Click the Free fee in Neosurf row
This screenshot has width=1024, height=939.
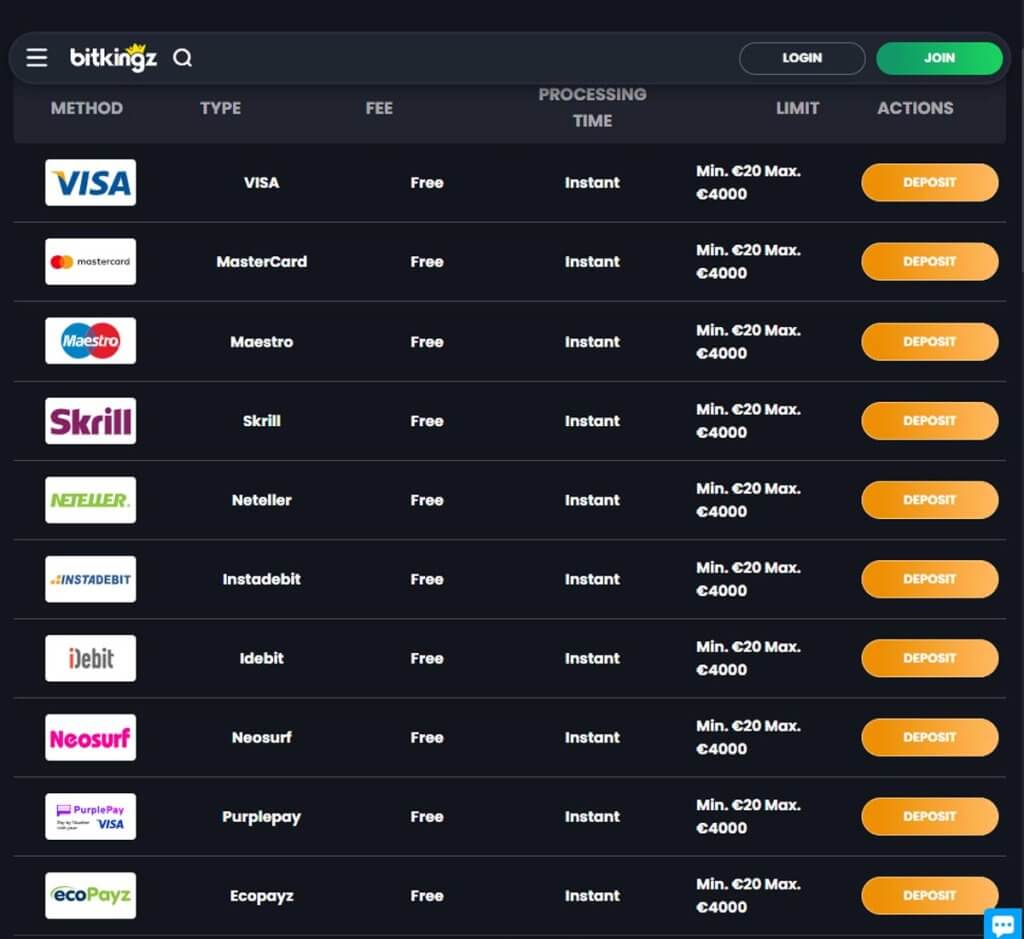tap(427, 737)
